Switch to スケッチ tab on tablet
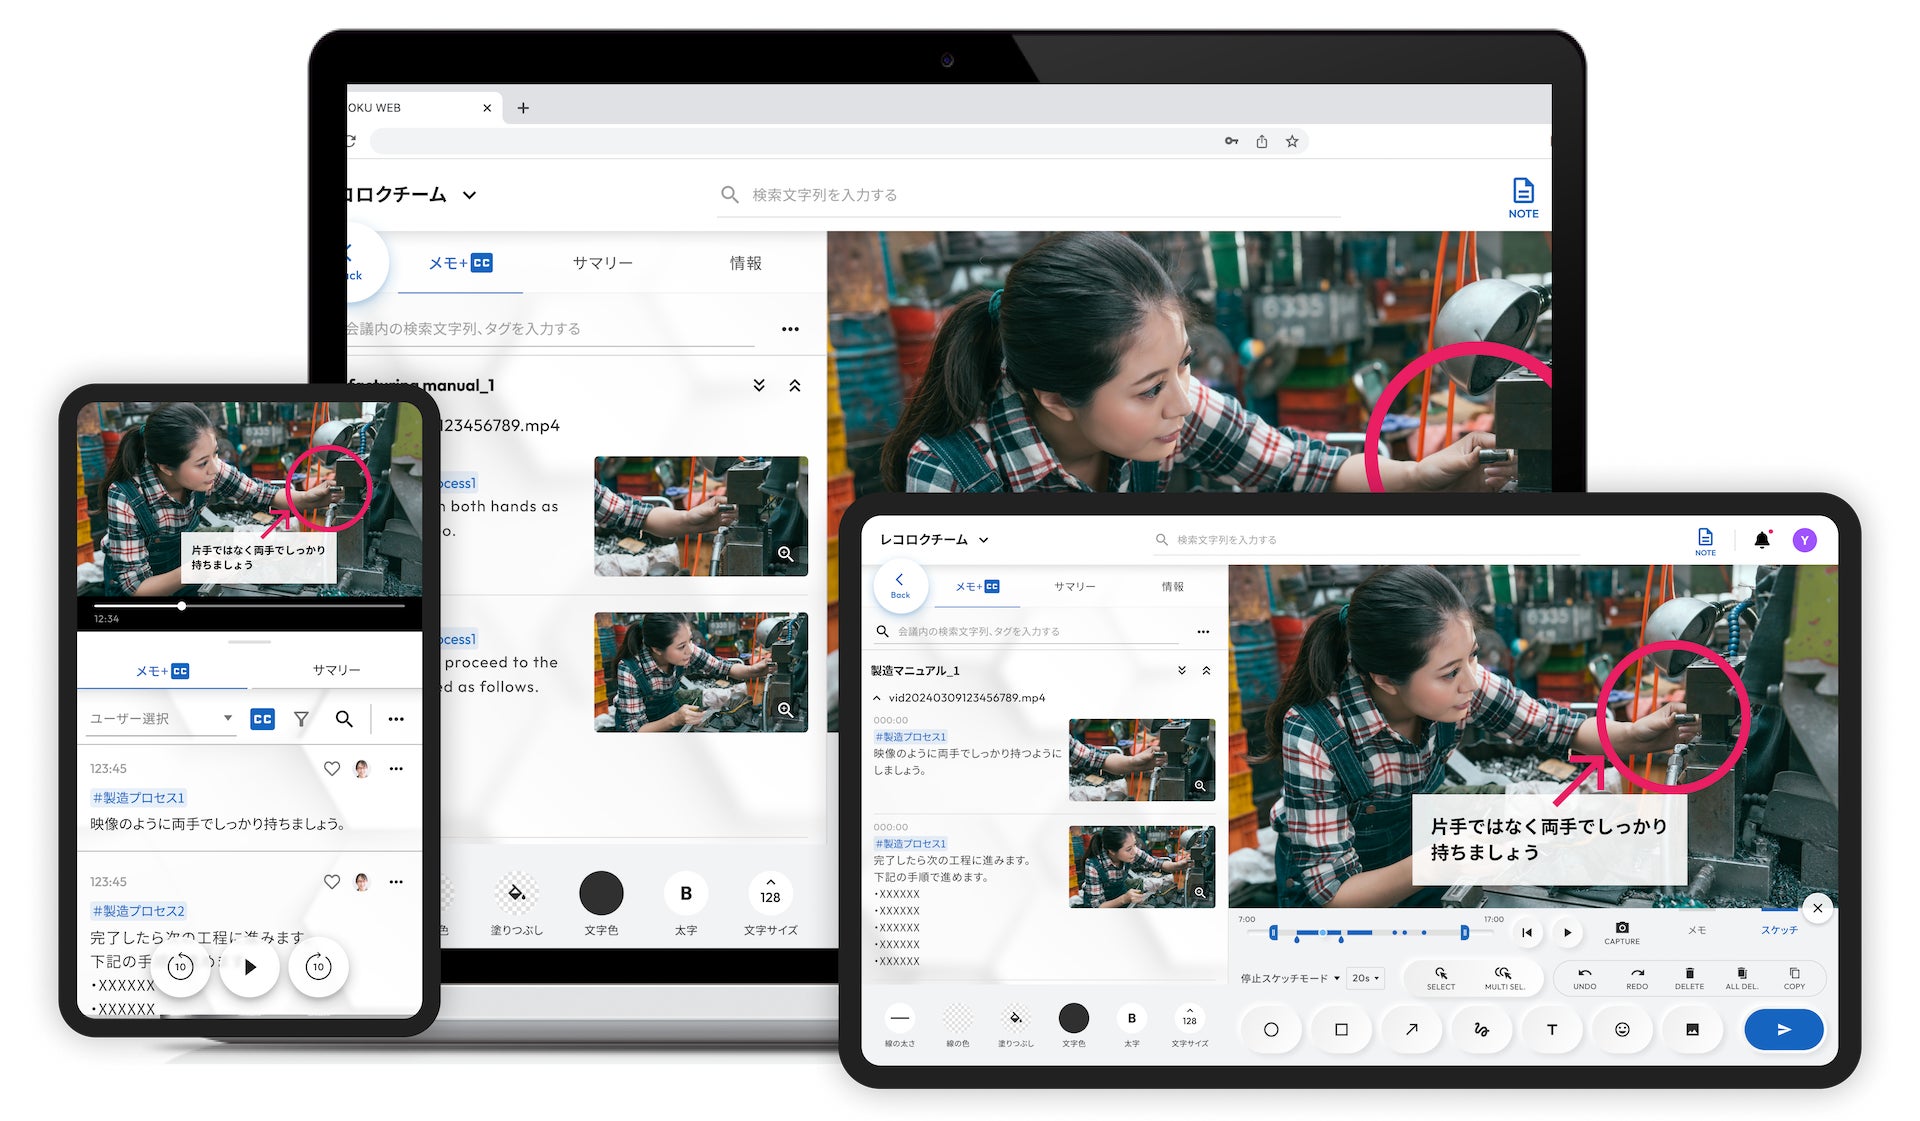Image resolution: width=1920 pixels, height=1121 pixels. point(1778,930)
